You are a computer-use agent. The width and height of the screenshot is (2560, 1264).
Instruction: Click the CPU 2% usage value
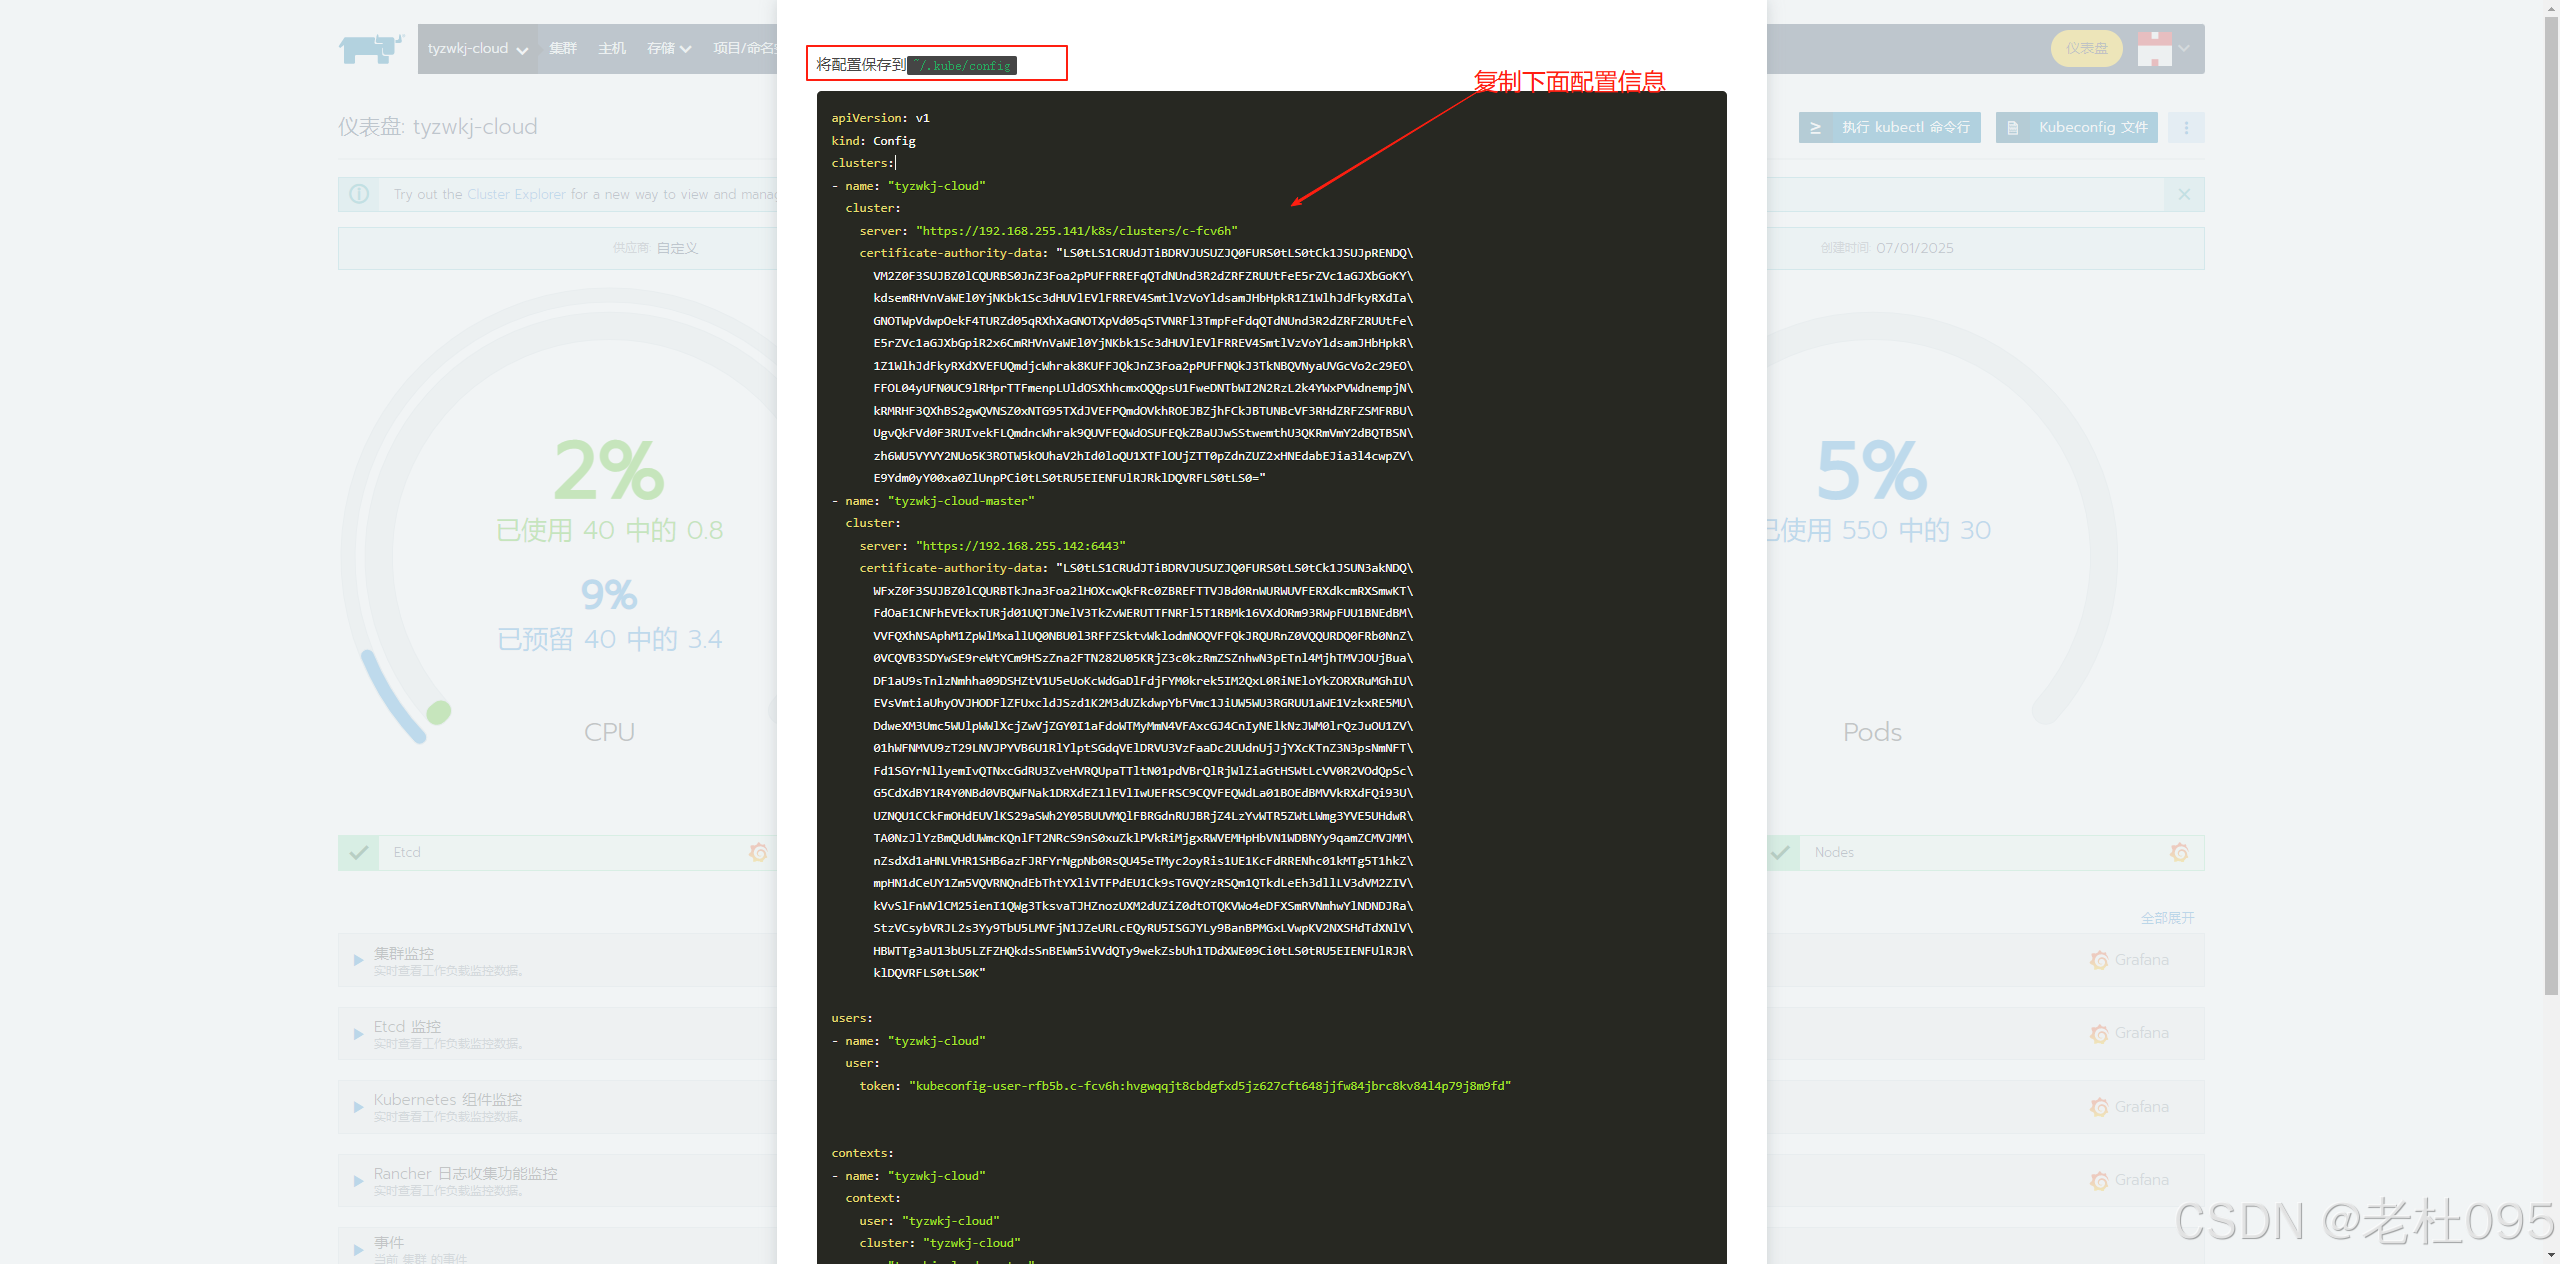coord(609,470)
